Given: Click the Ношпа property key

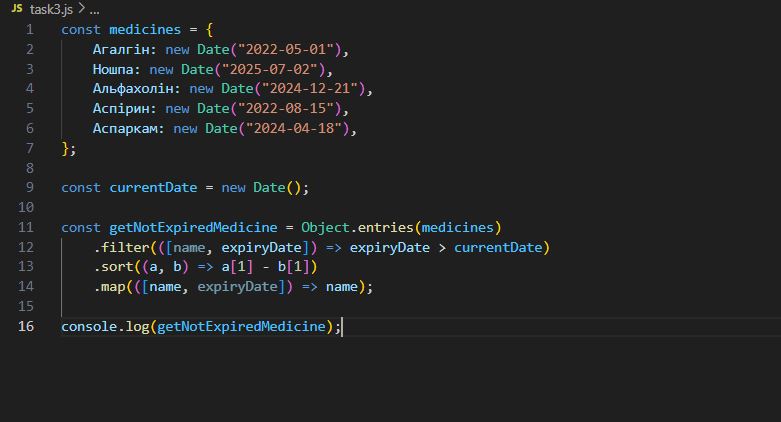Looking at the screenshot, I should (x=113, y=69).
